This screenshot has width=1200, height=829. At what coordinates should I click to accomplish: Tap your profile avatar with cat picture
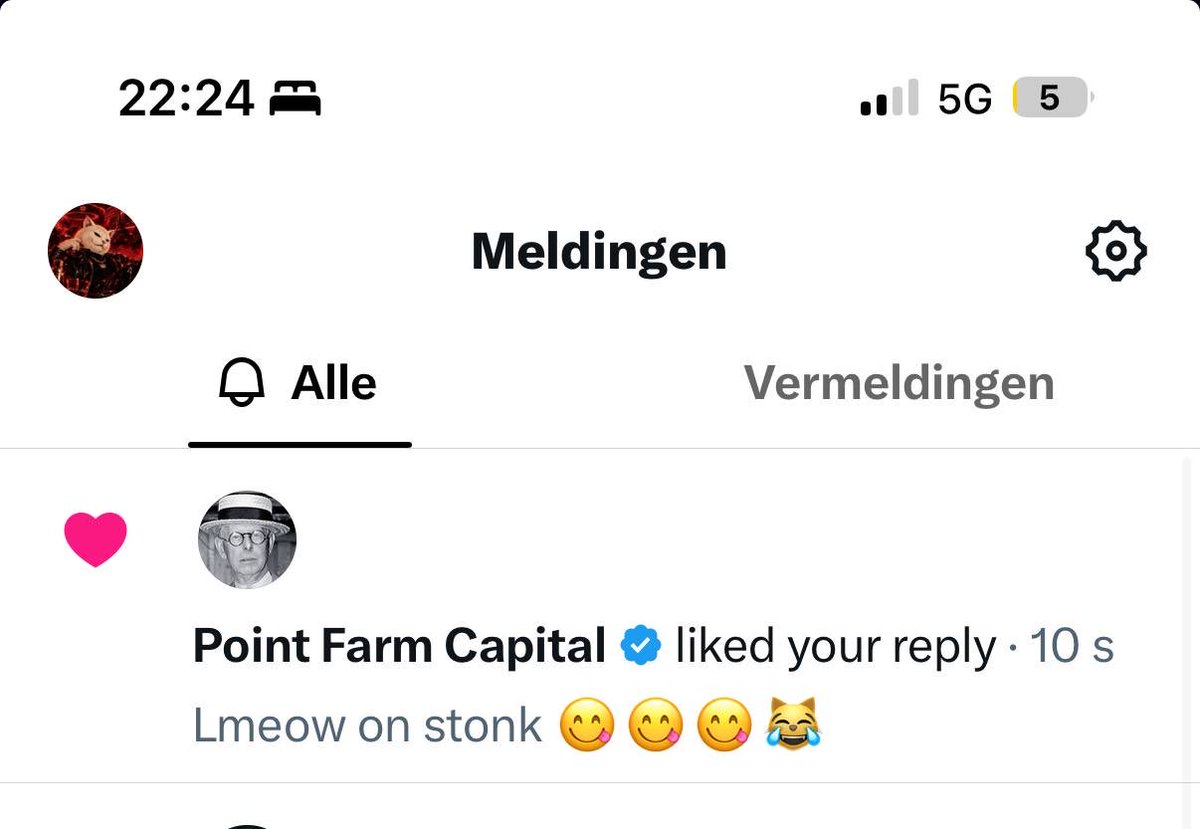click(95, 251)
